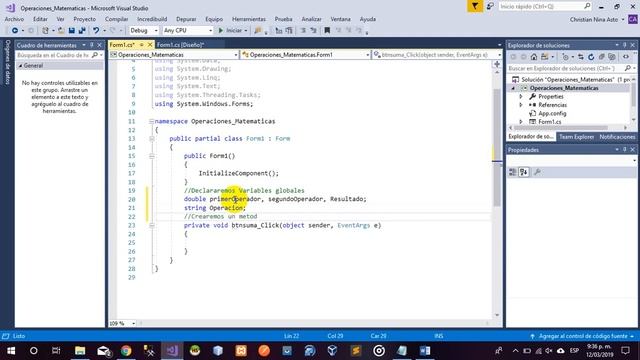Open the Compilar menu
640x360 pixels.
pos(116,19)
